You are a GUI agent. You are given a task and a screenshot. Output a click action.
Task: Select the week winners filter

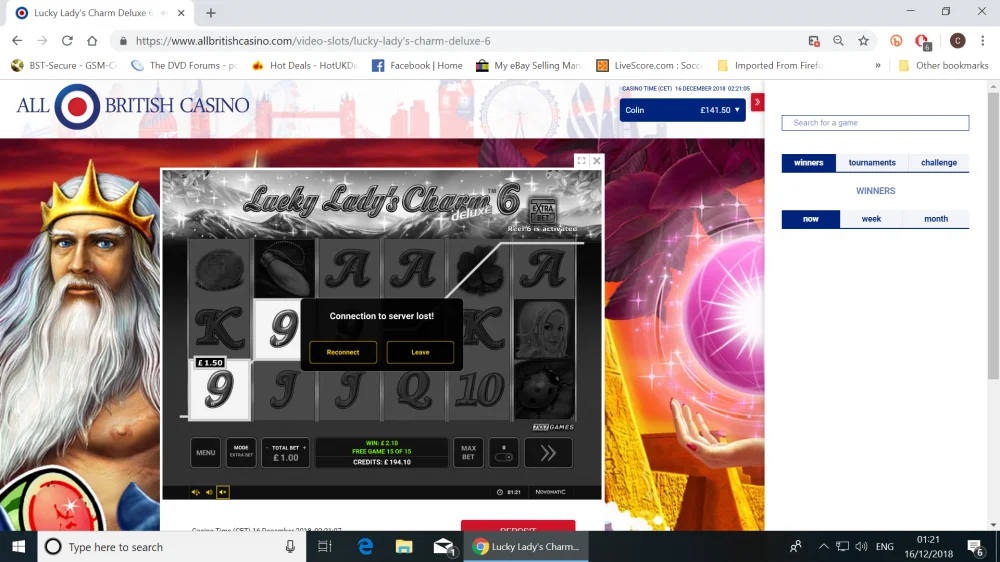[871, 219]
